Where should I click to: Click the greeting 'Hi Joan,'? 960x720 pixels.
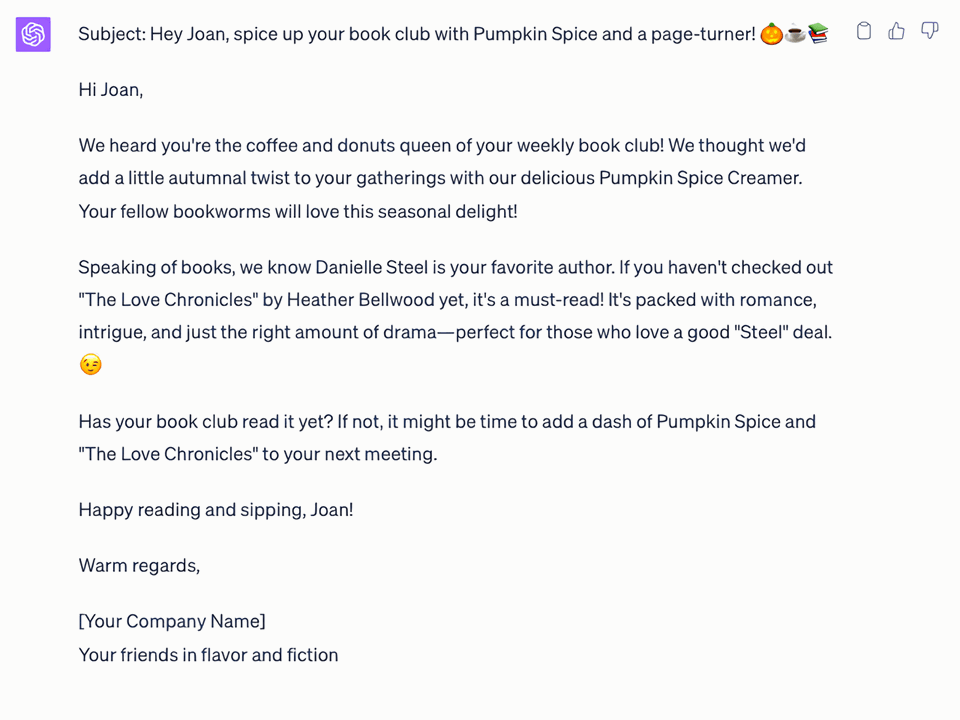click(x=110, y=89)
